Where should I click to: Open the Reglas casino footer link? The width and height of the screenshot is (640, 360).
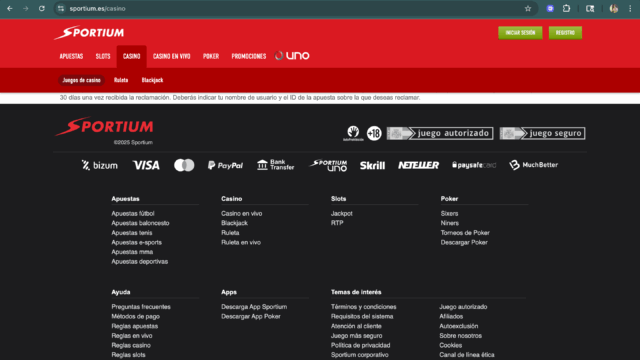point(131,345)
